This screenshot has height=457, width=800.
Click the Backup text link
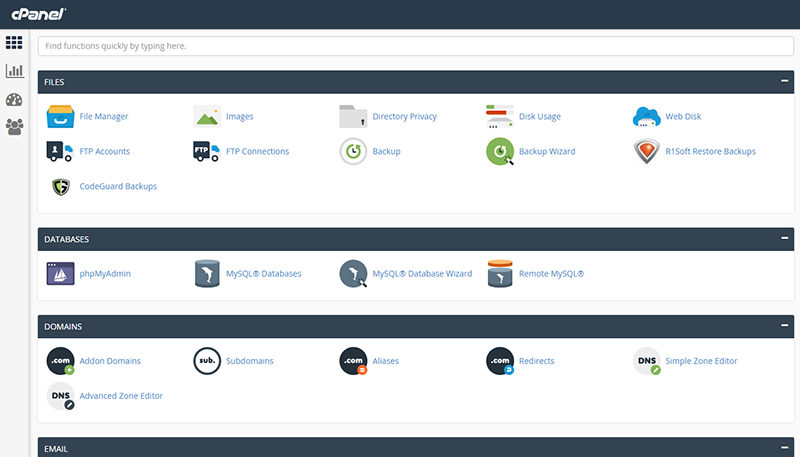coord(386,151)
